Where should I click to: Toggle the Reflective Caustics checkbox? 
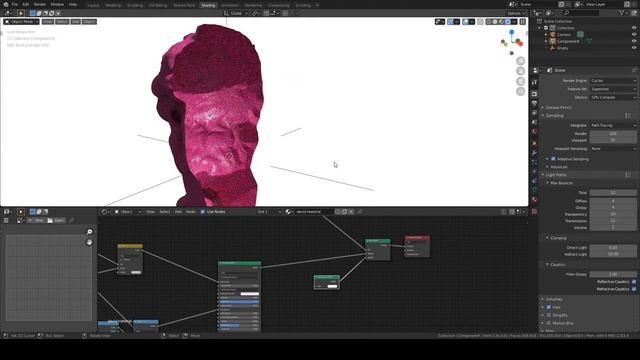(634, 282)
